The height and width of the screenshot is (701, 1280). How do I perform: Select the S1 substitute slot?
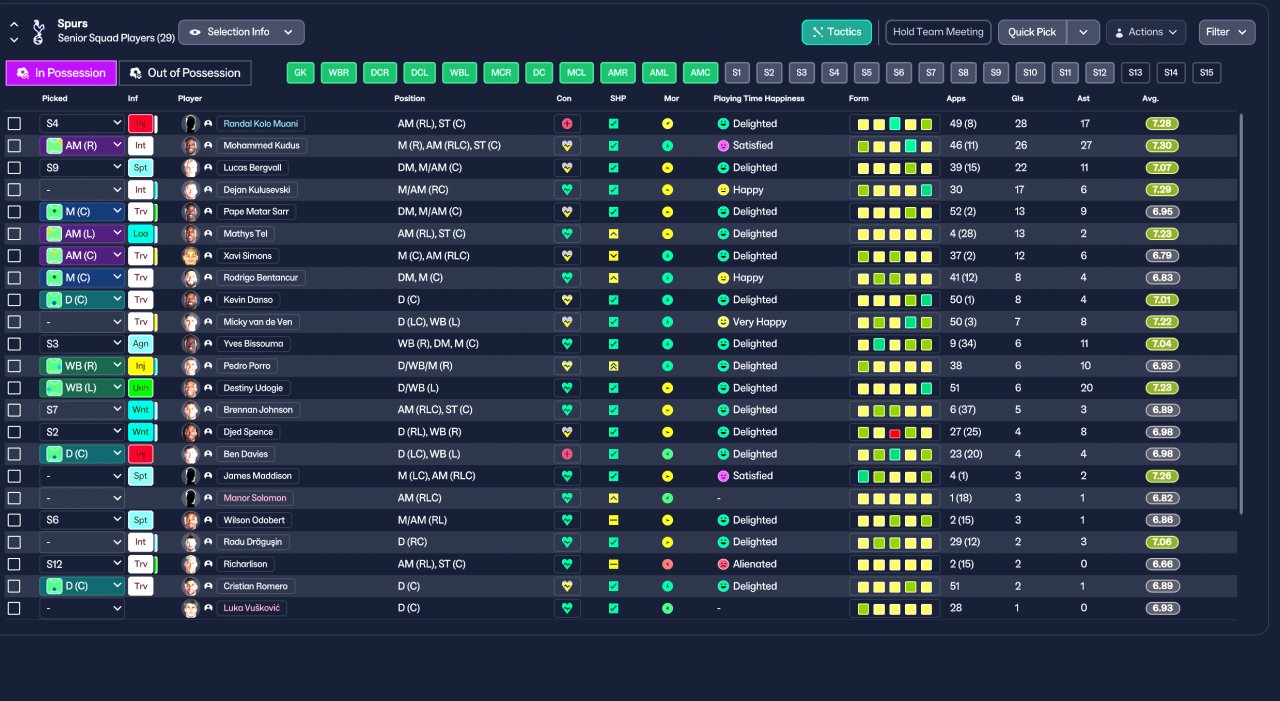[x=737, y=73]
